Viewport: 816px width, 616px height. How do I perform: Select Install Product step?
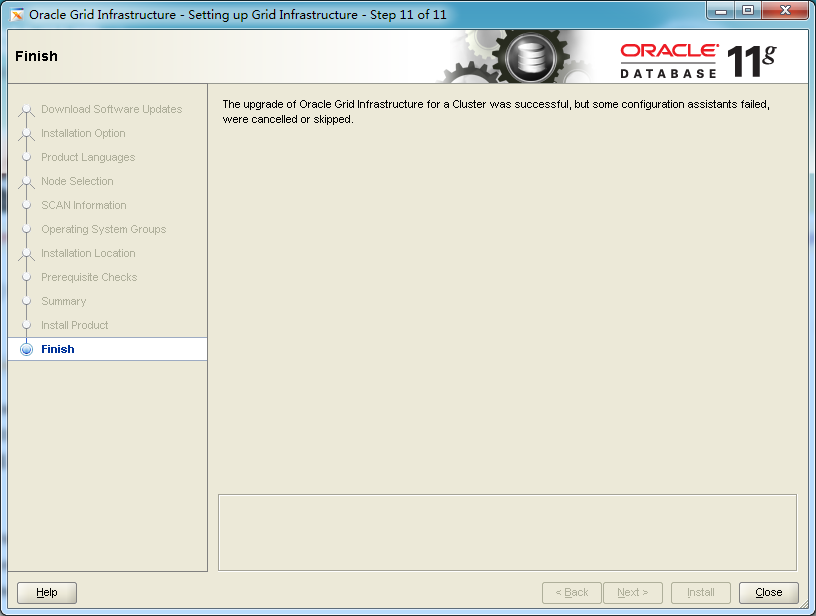pyautogui.click(x=74, y=325)
